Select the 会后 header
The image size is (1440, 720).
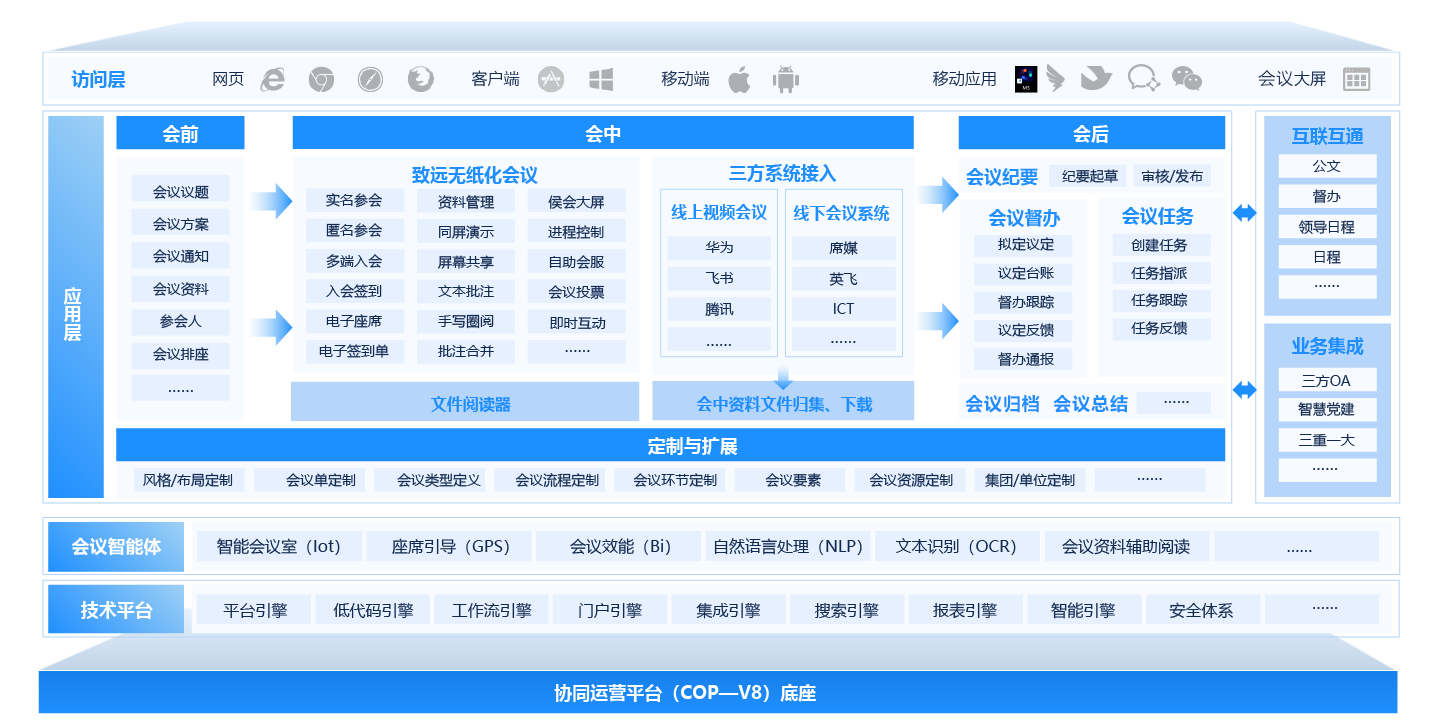(1091, 133)
